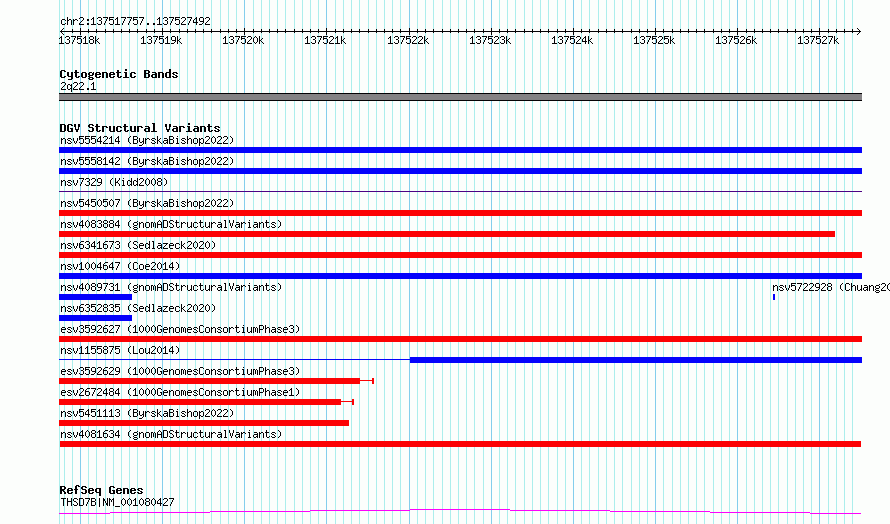
Task: Click the magenta THSD7B gene line
Action: pyautogui.click(x=460, y=512)
